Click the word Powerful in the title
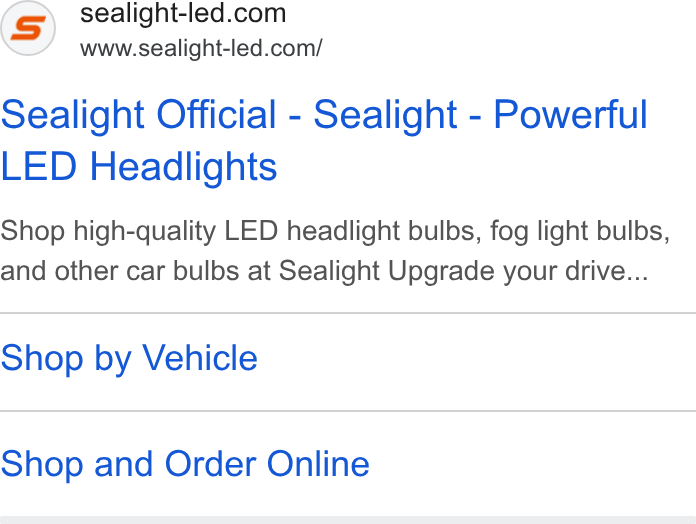Image resolution: width=696 pixels, height=524 pixels. point(570,114)
